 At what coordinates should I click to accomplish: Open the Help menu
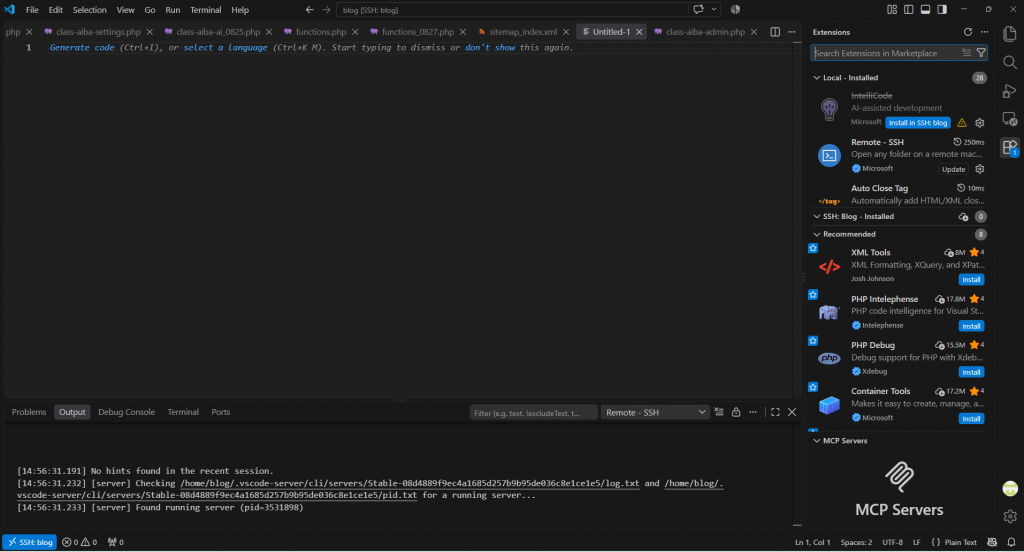(240, 10)
